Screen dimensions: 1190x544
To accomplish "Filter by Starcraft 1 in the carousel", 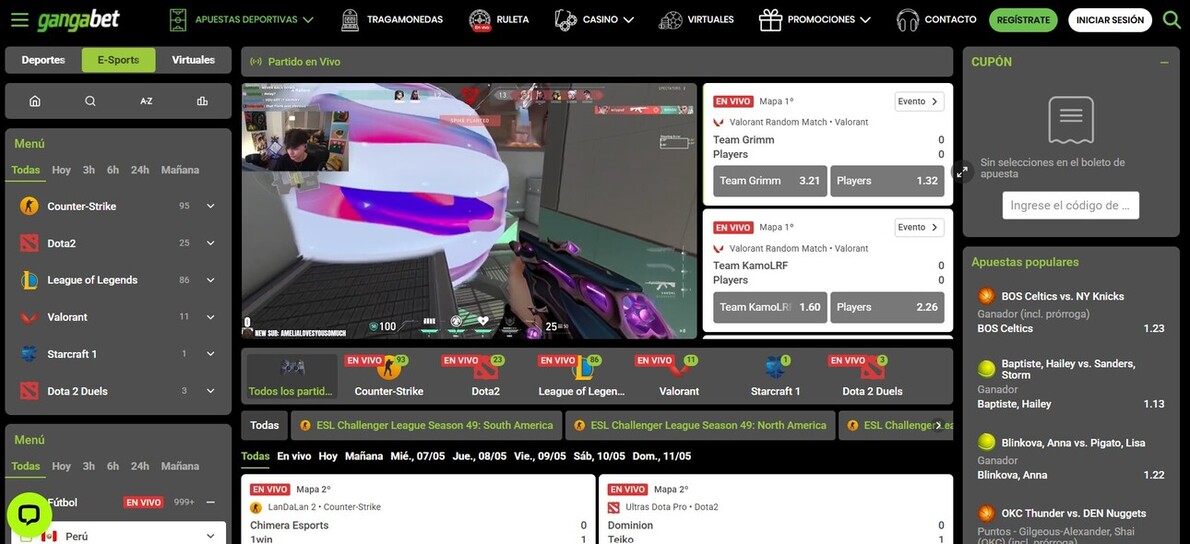I will (776, 376).
